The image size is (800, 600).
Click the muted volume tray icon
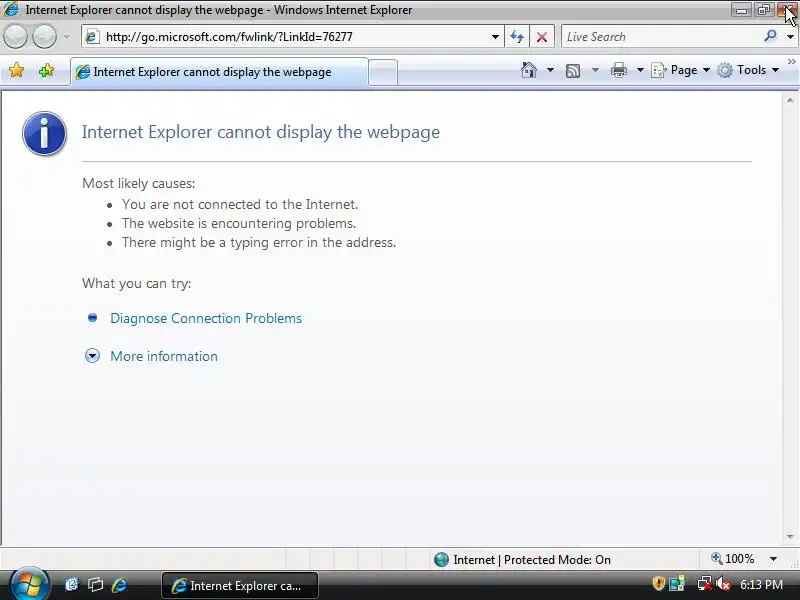[723, 584]
